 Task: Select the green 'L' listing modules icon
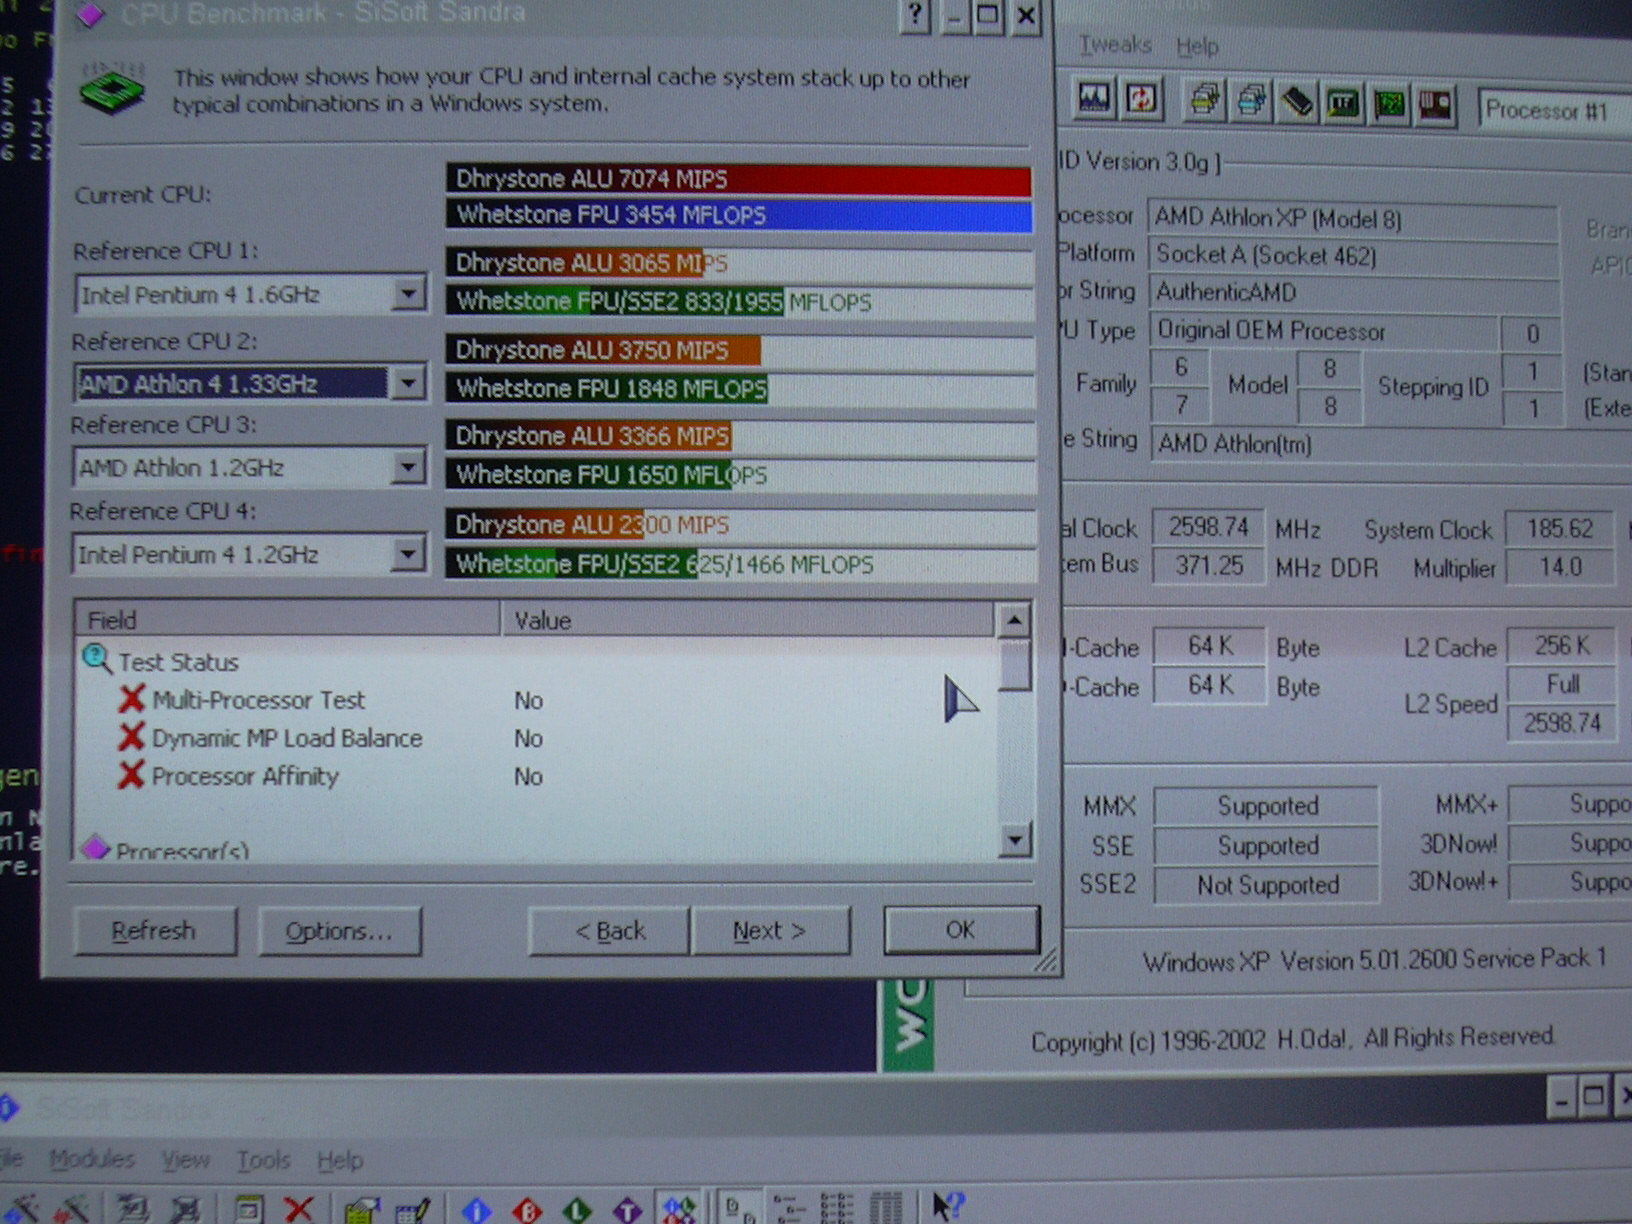(577, 1209)
